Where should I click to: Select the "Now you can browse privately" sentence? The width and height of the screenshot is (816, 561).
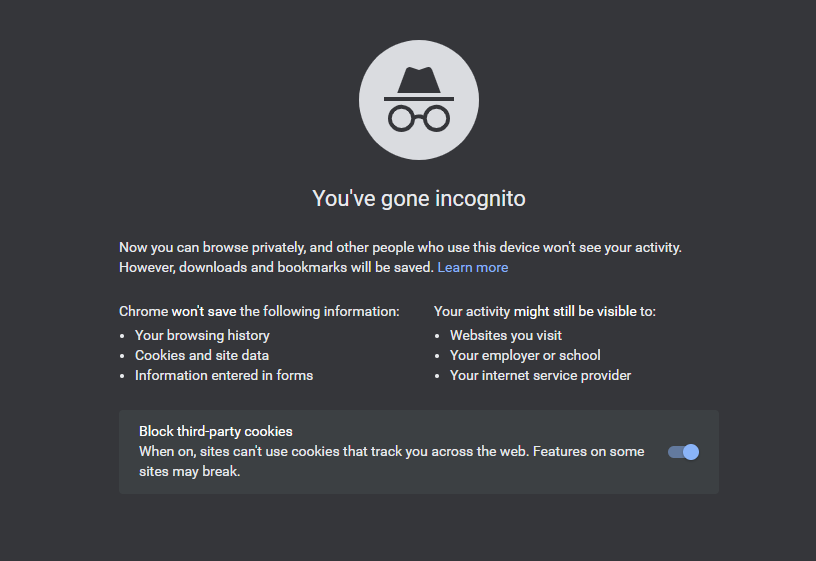tap(400, 248)
